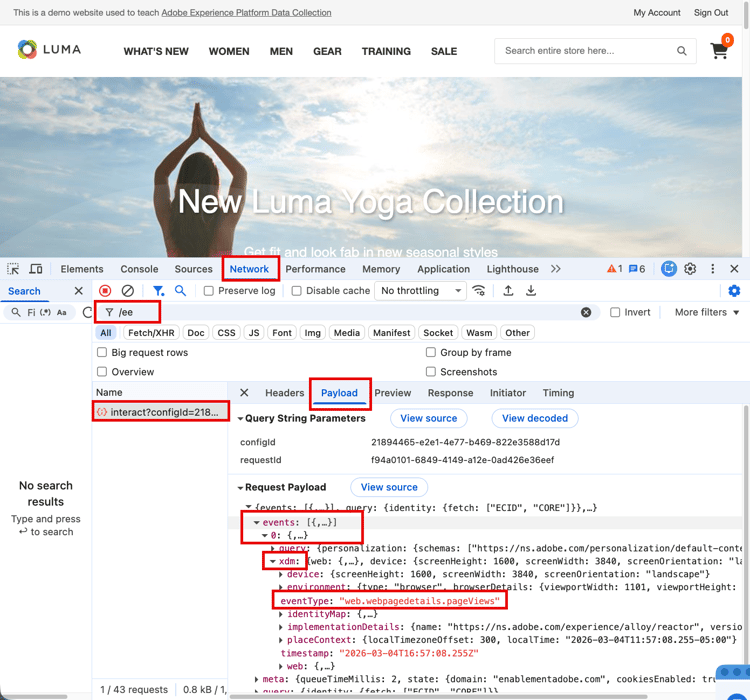View source of Request Payload
This screenshot has height=700, width=750.
pos(389,488)
